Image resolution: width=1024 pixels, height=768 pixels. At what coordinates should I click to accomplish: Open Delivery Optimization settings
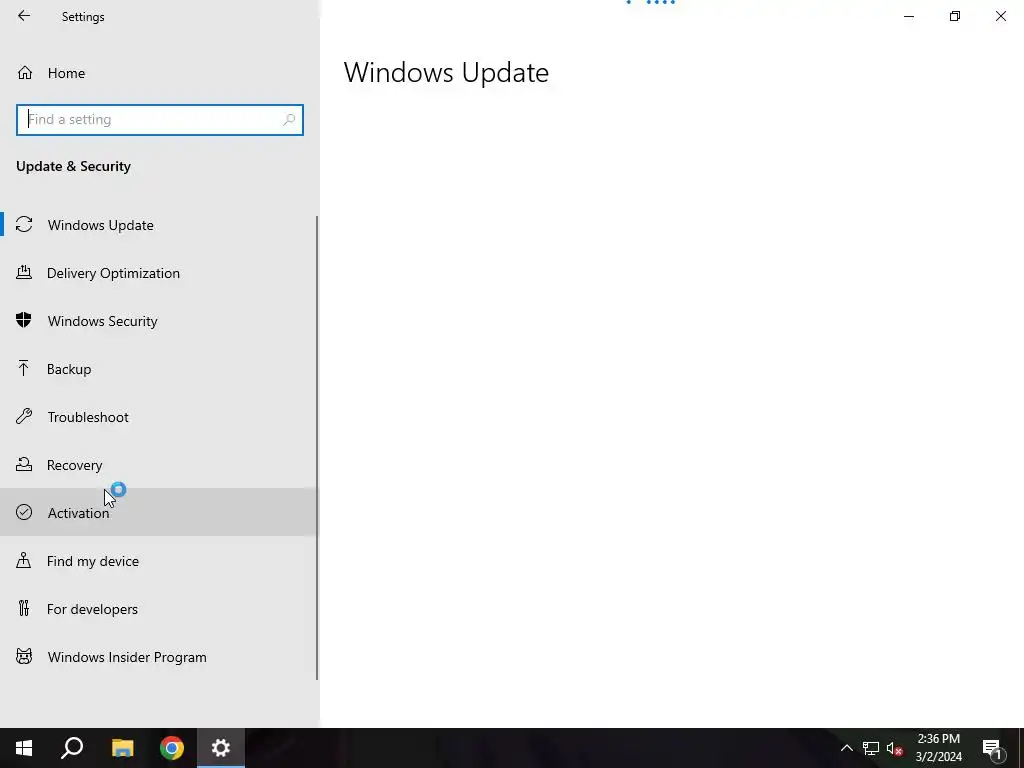(159, 273)
